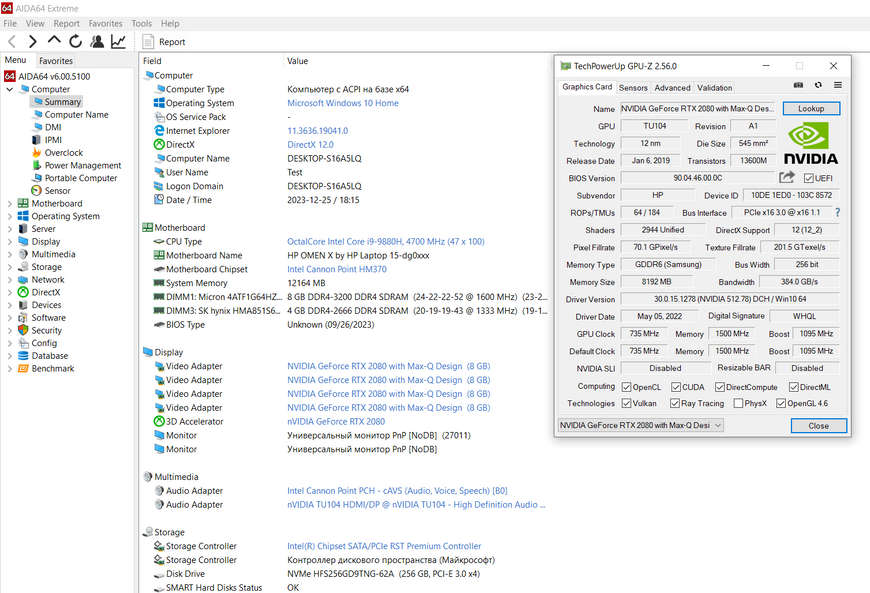Viewport: 870px width, 593px height.
Task: Click the GPU Name field in GPU-Z
Action: coord(697,109)
